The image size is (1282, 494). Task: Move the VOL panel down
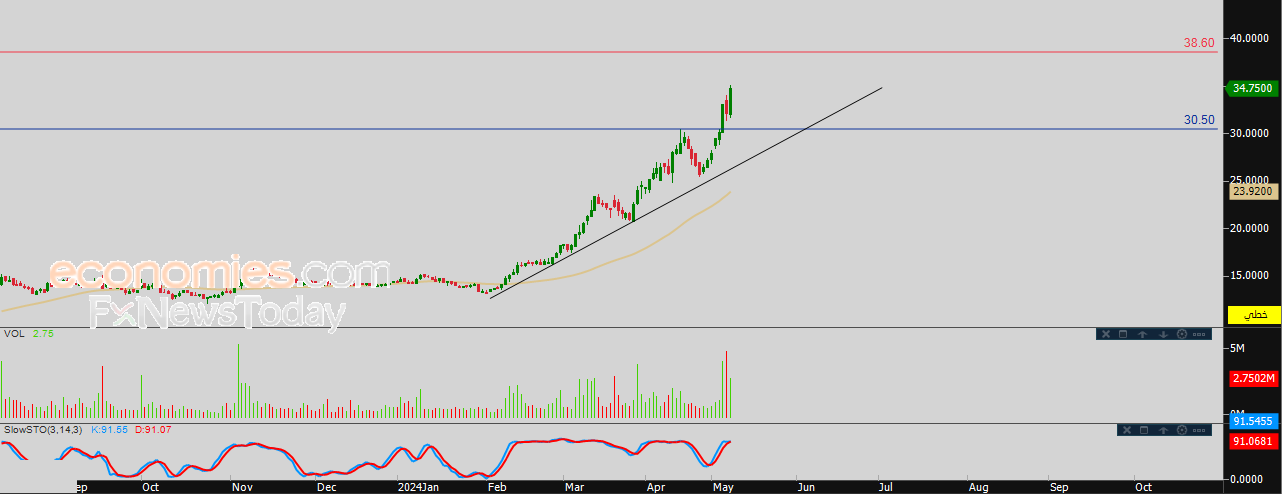point(1162,334)
